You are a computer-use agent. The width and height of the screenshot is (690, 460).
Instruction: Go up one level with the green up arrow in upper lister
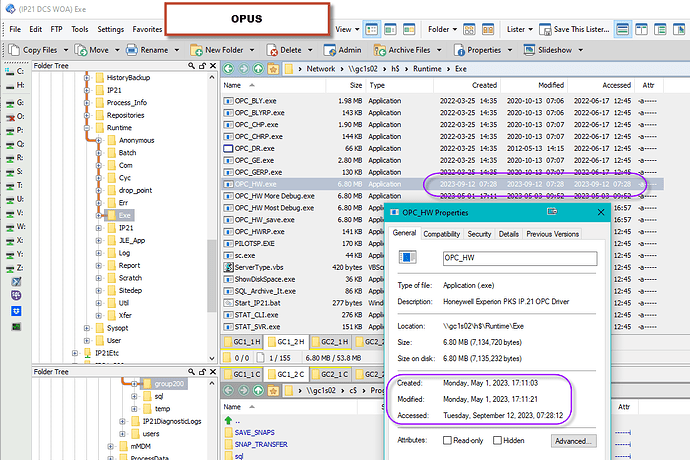click(258, 69)
